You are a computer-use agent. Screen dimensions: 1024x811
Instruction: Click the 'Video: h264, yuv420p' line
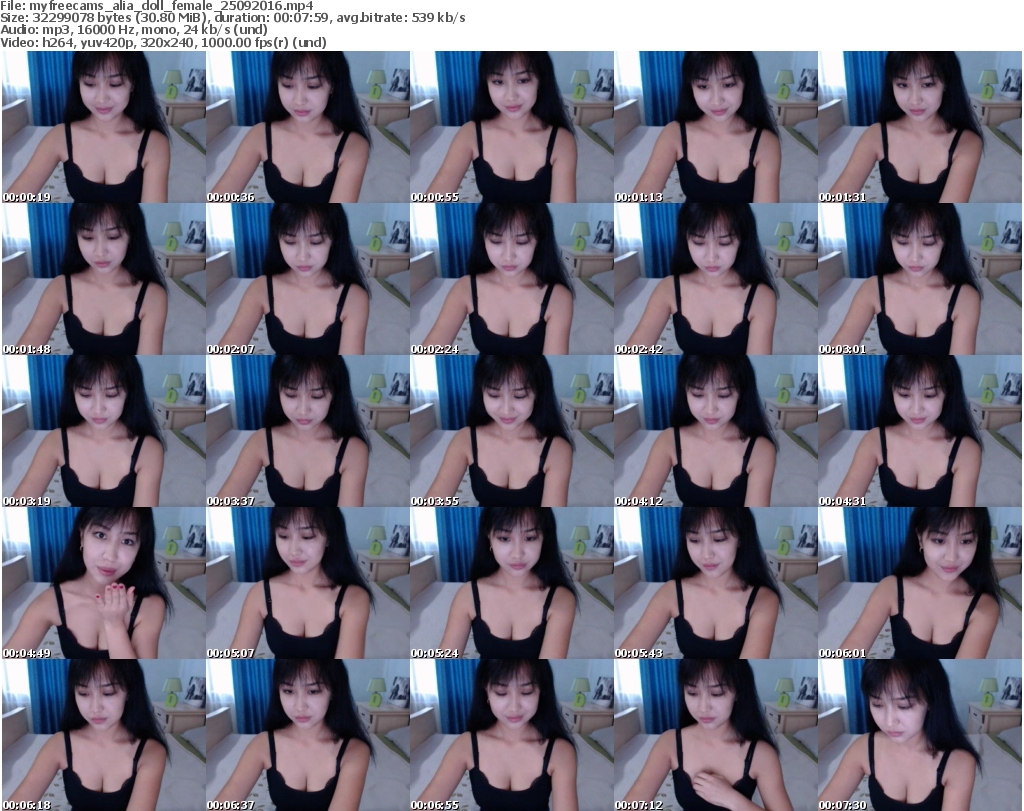tap(163, 42)
